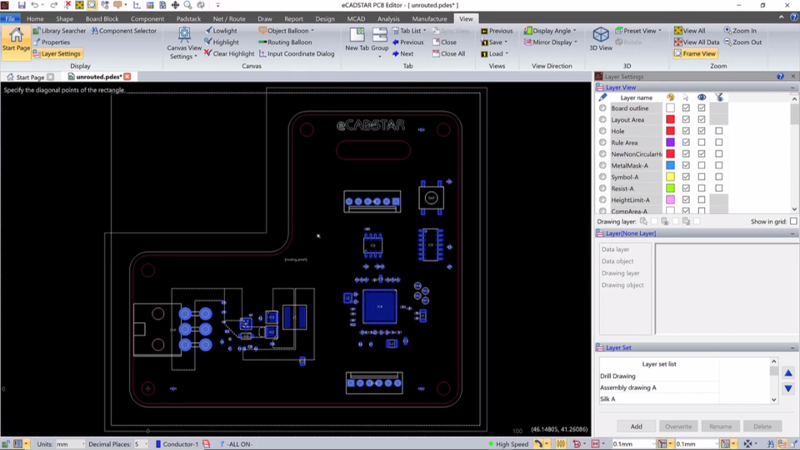Image resolution: width=800 pixels, height=450 pixels.
Task: Close All tabs
Action: (x=448, y=54)
